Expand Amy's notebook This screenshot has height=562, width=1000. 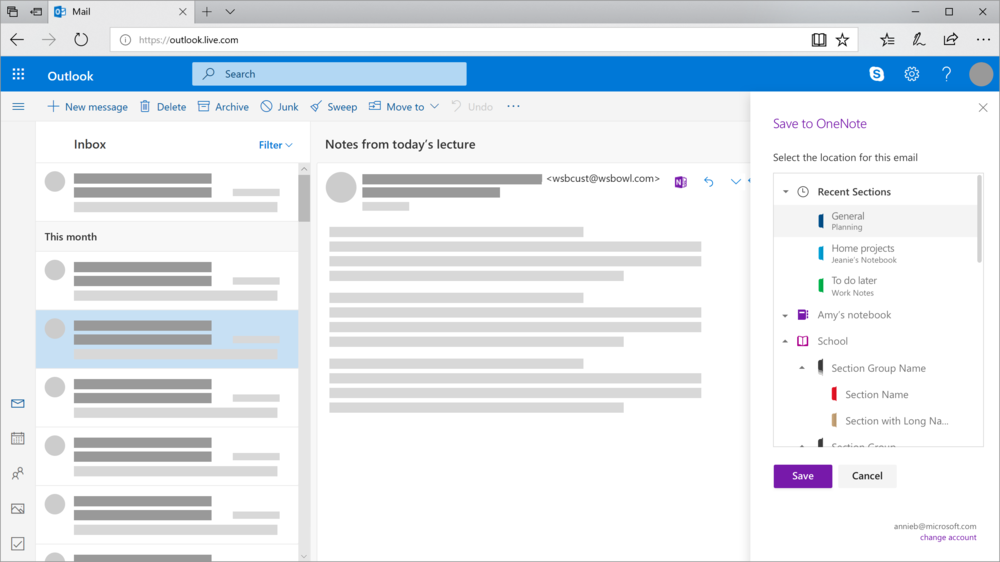[x=785, y=315]
